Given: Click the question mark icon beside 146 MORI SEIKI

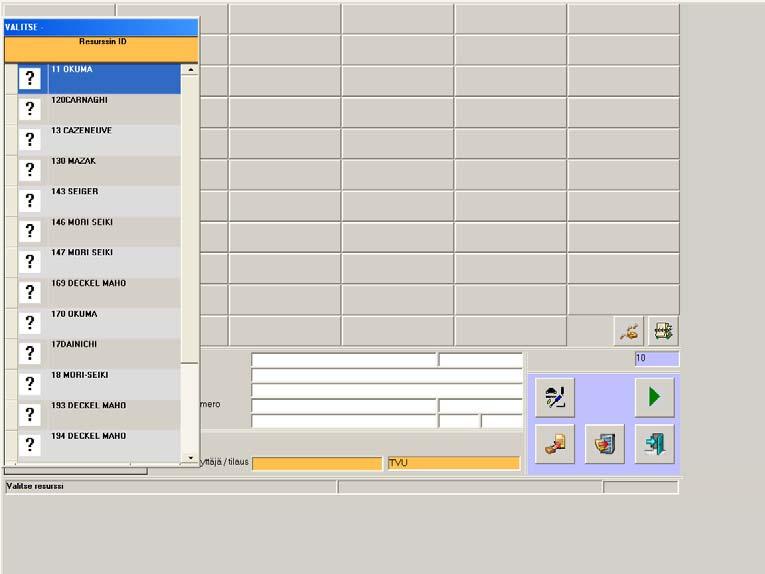Looking at the screenshot, I should (x=30, y=231).
